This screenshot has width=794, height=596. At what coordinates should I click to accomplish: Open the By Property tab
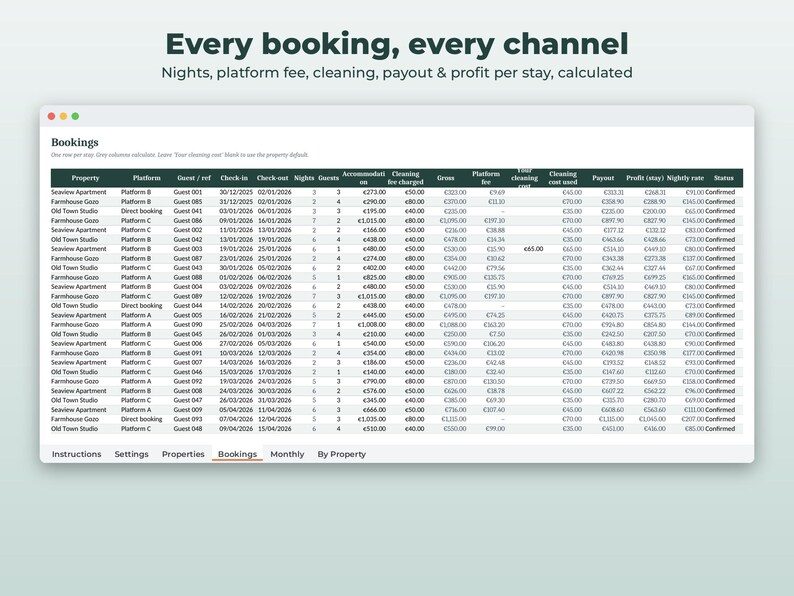click(341, 454)
